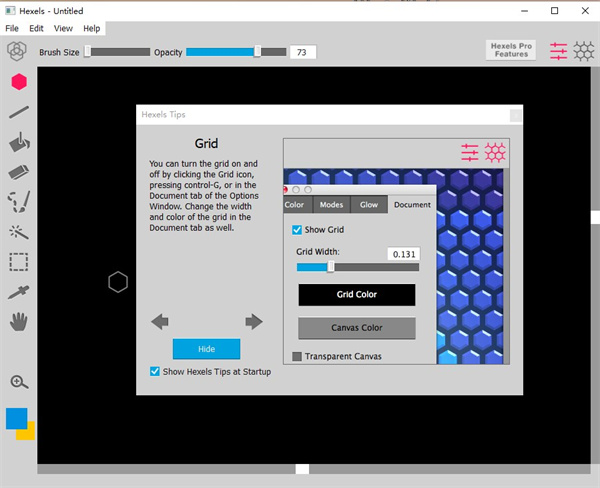Click the horizontal scrollbar thumb below canvas

tap(302, 469)
